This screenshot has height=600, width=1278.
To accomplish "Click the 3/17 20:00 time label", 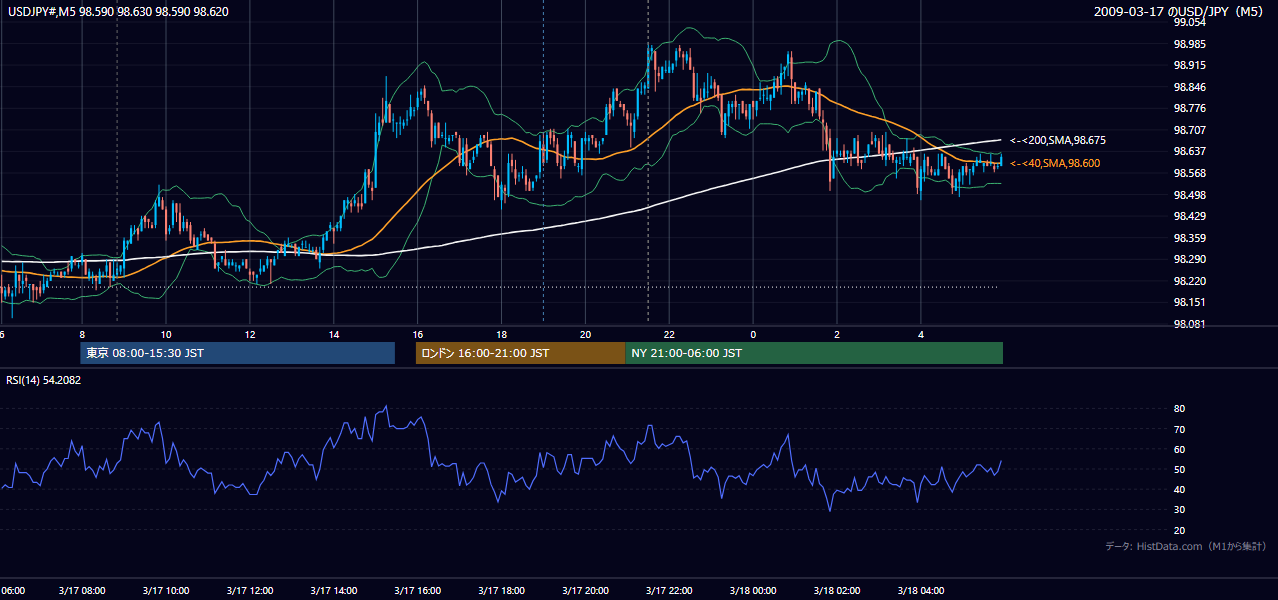I will (x=586, y=591).
